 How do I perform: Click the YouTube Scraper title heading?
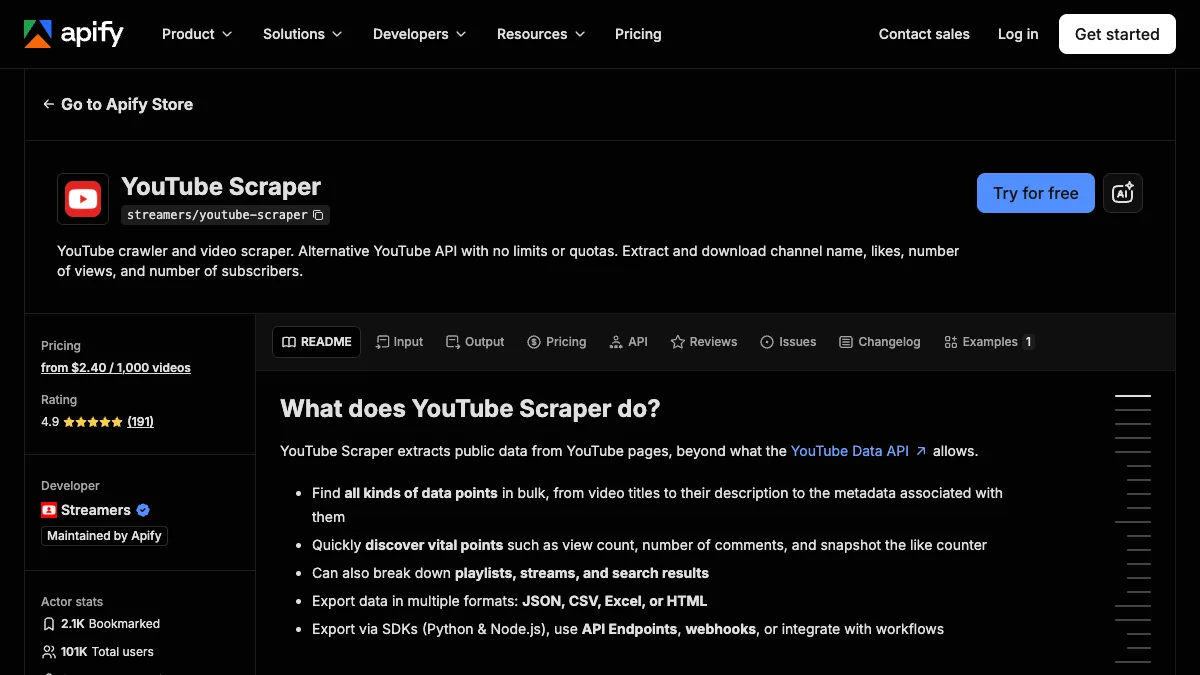pos(221,187)
